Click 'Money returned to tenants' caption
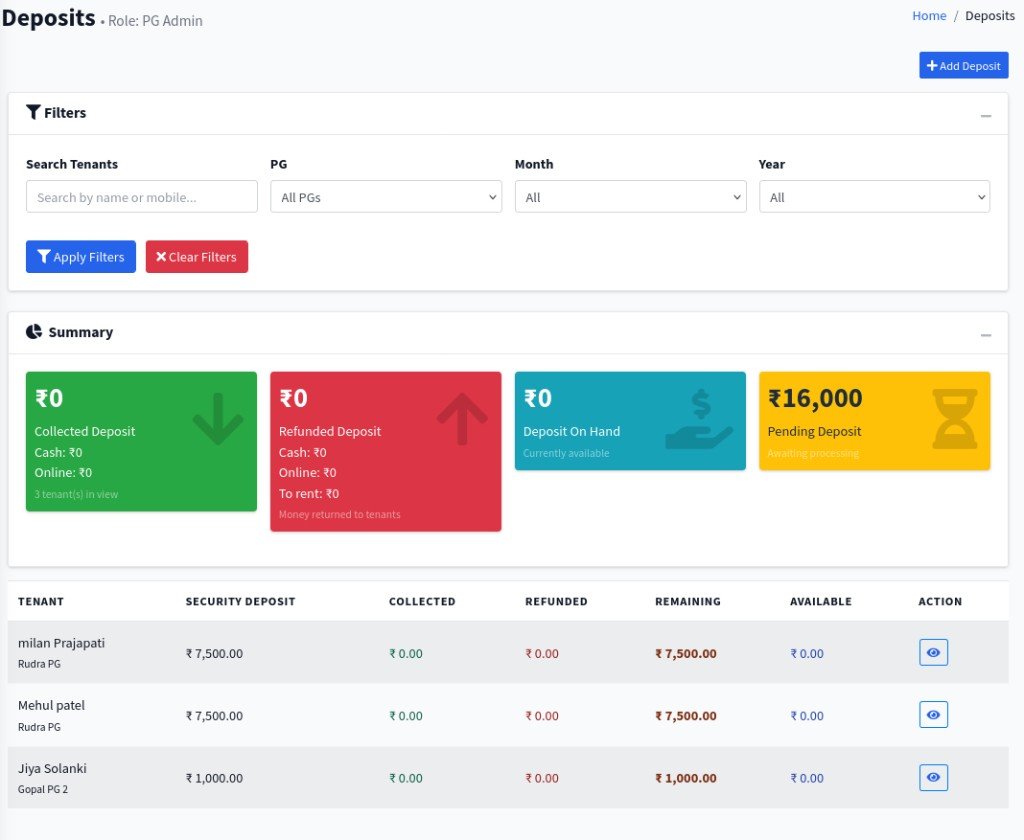The image size is (1024, 840). (x=340, y=515)
